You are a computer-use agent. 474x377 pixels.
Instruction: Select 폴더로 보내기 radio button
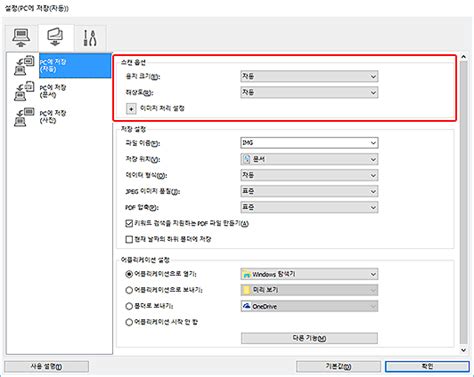pos(129,306)
